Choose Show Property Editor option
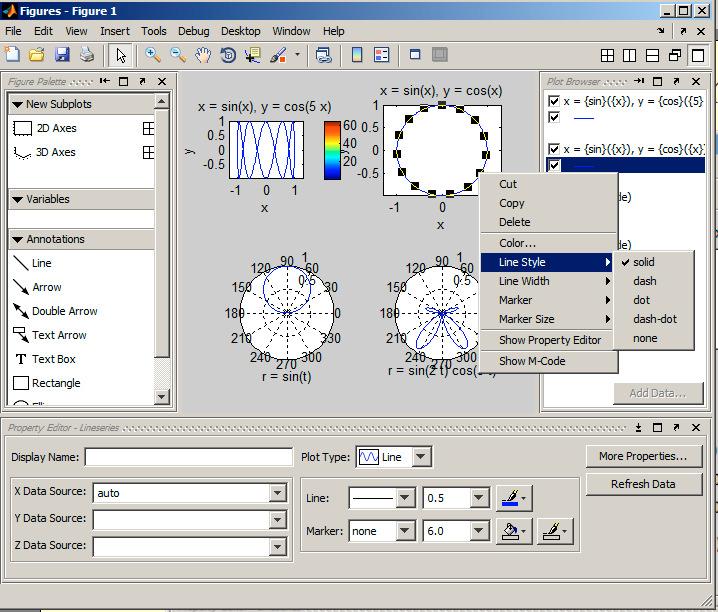The width and height of the screenshot is (718, 612). point(547,340)
